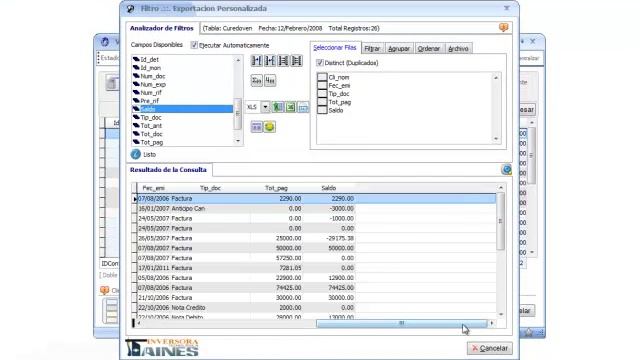640x360 pixels.
Task: Click the XLS format field
Action: coord(253,107)
